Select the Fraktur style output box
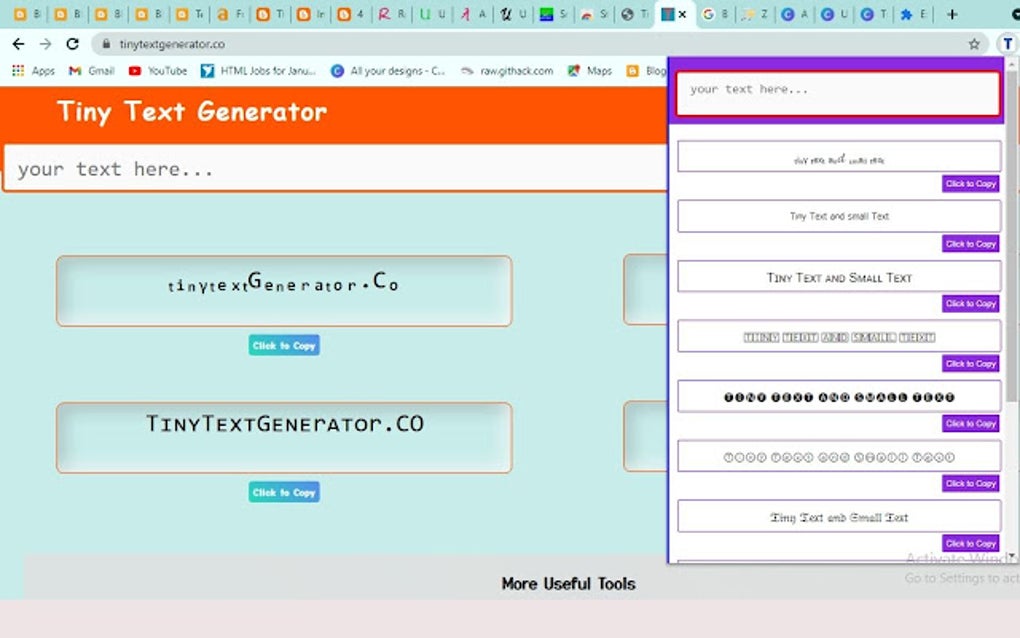 point(839,516)
